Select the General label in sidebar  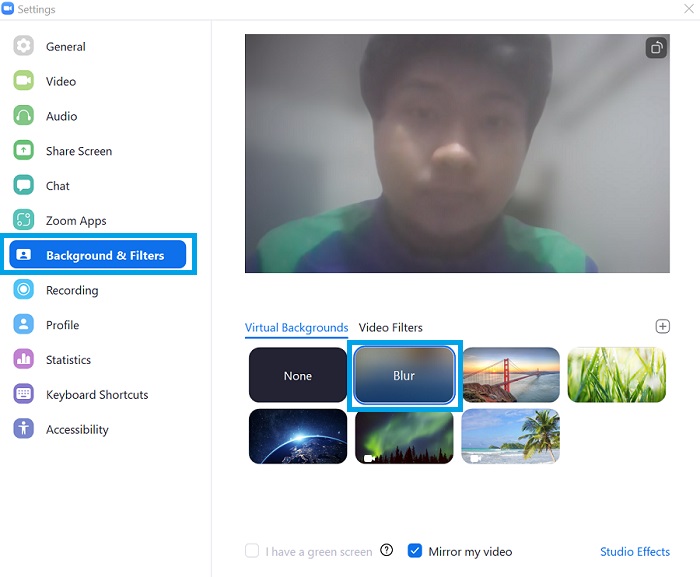click(66, 47)
